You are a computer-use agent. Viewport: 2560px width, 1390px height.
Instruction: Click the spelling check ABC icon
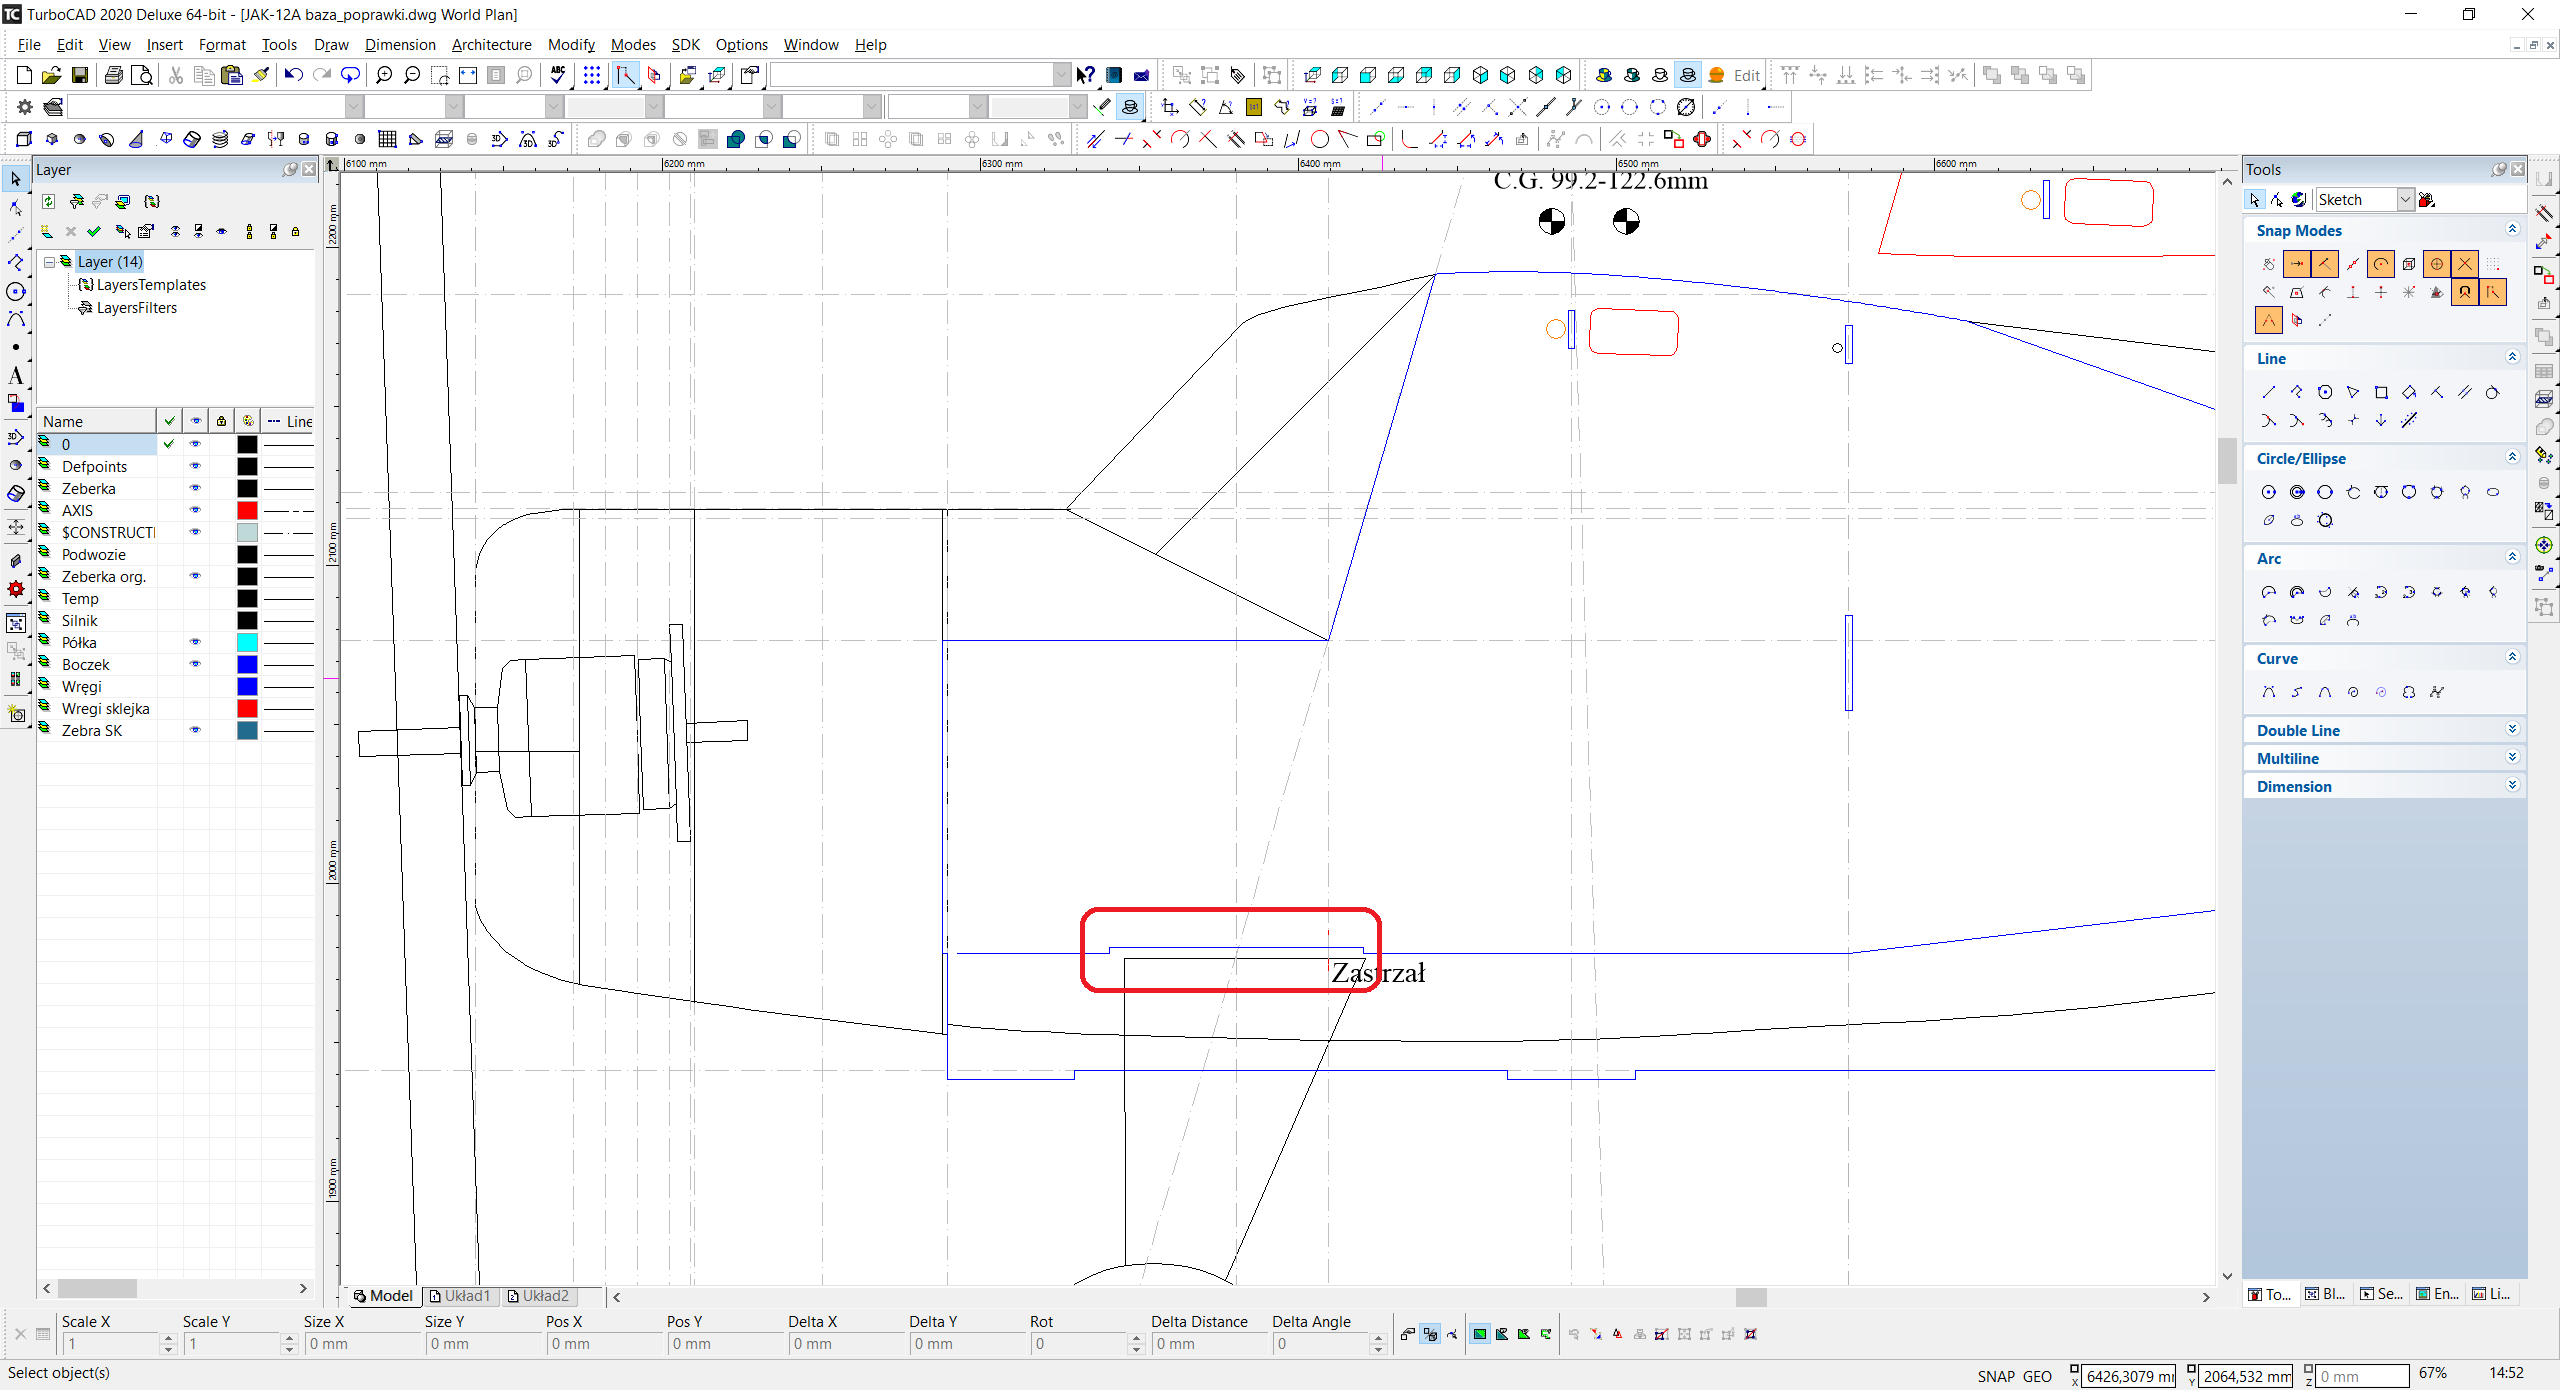tap(558, 75)
